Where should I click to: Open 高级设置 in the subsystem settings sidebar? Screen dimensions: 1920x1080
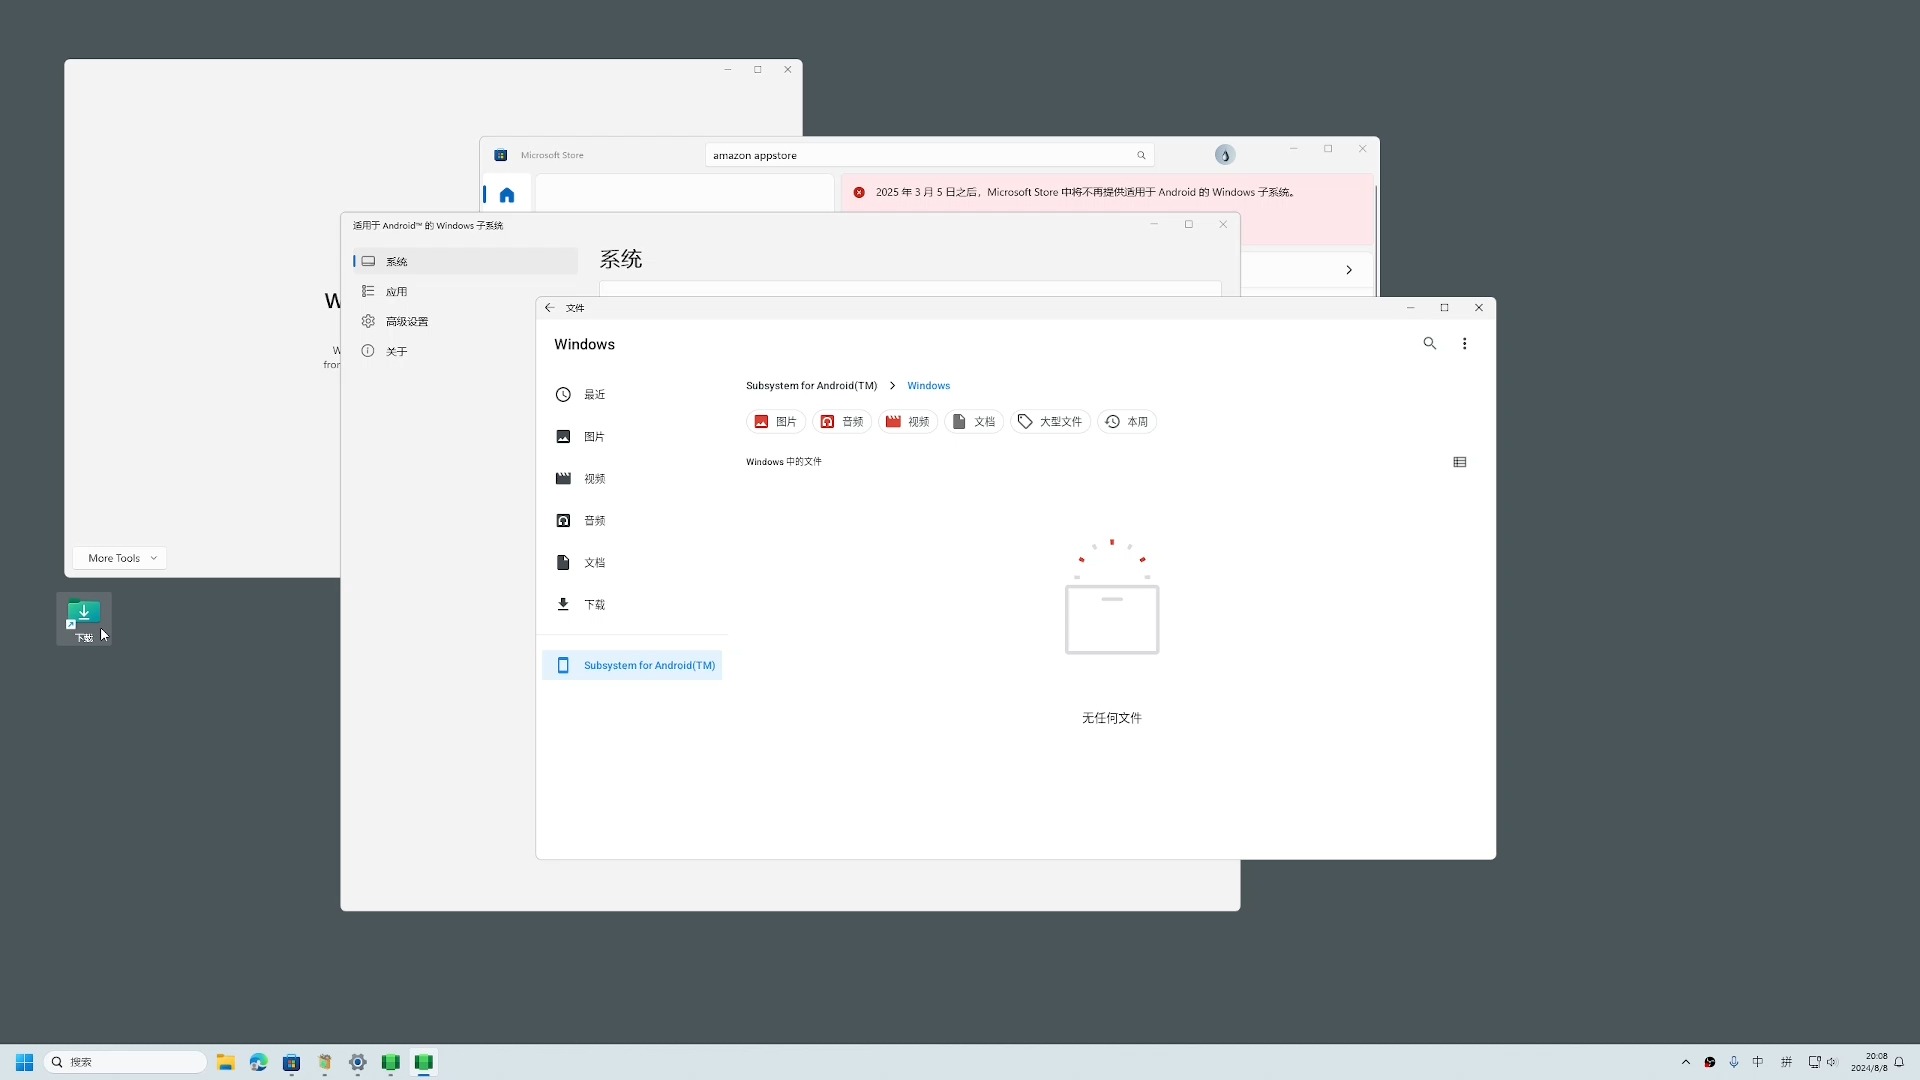coord(406,320)
